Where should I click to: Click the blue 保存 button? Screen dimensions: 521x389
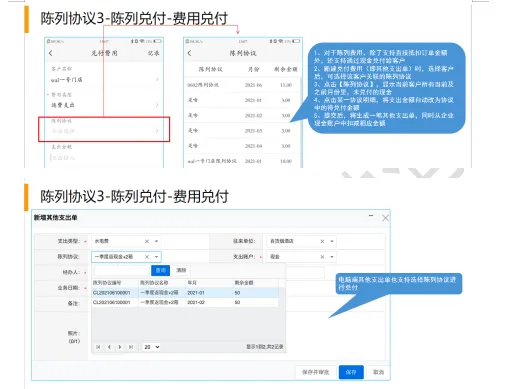[351, 372]
